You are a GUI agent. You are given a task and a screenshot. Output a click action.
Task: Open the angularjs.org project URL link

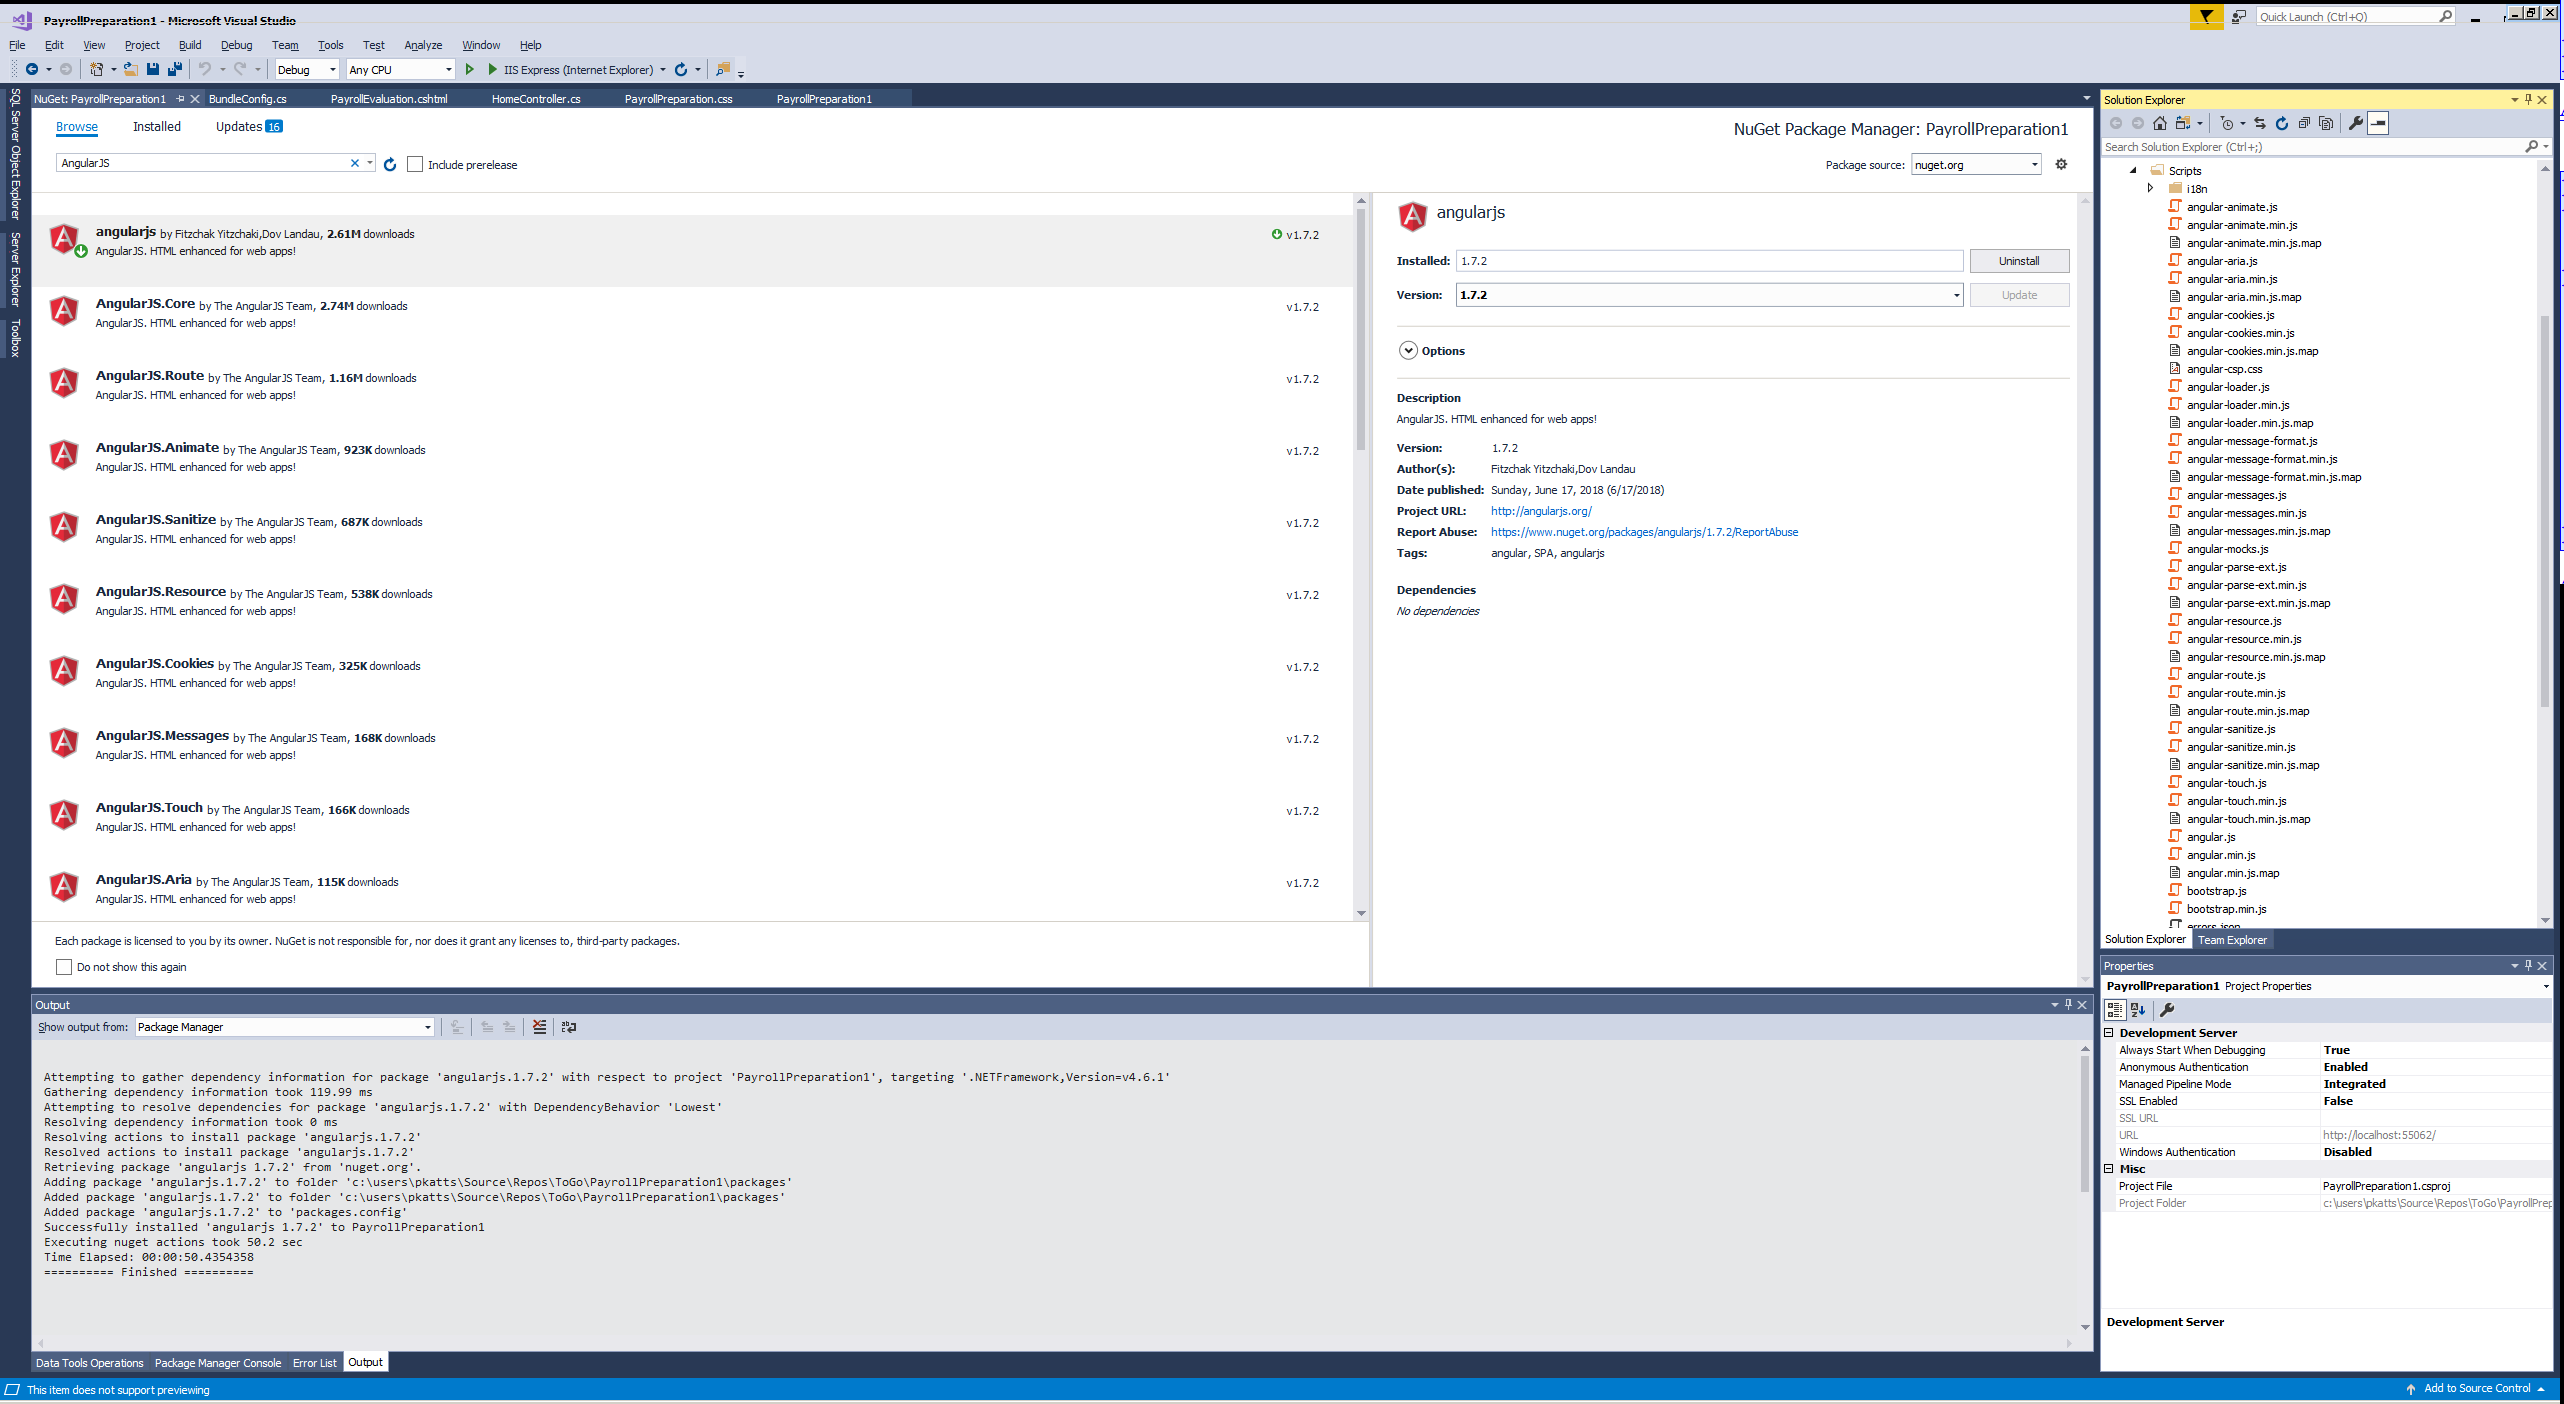pos(1541,511)
